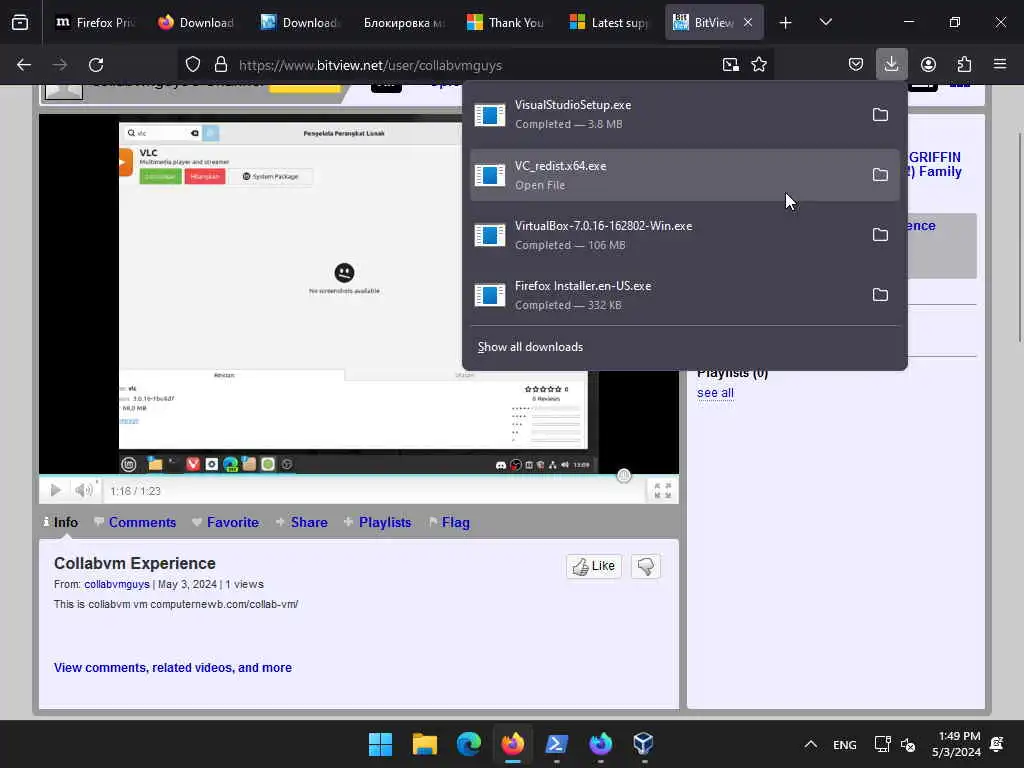Image resolution: width=1024 pixels, height=768 pixels.
Task: Open the network icon in system tray
Action: tap(882, 744)
